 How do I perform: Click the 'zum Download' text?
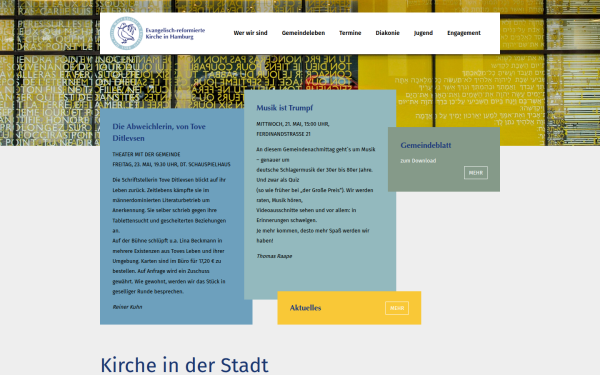(x=418, y=161)
